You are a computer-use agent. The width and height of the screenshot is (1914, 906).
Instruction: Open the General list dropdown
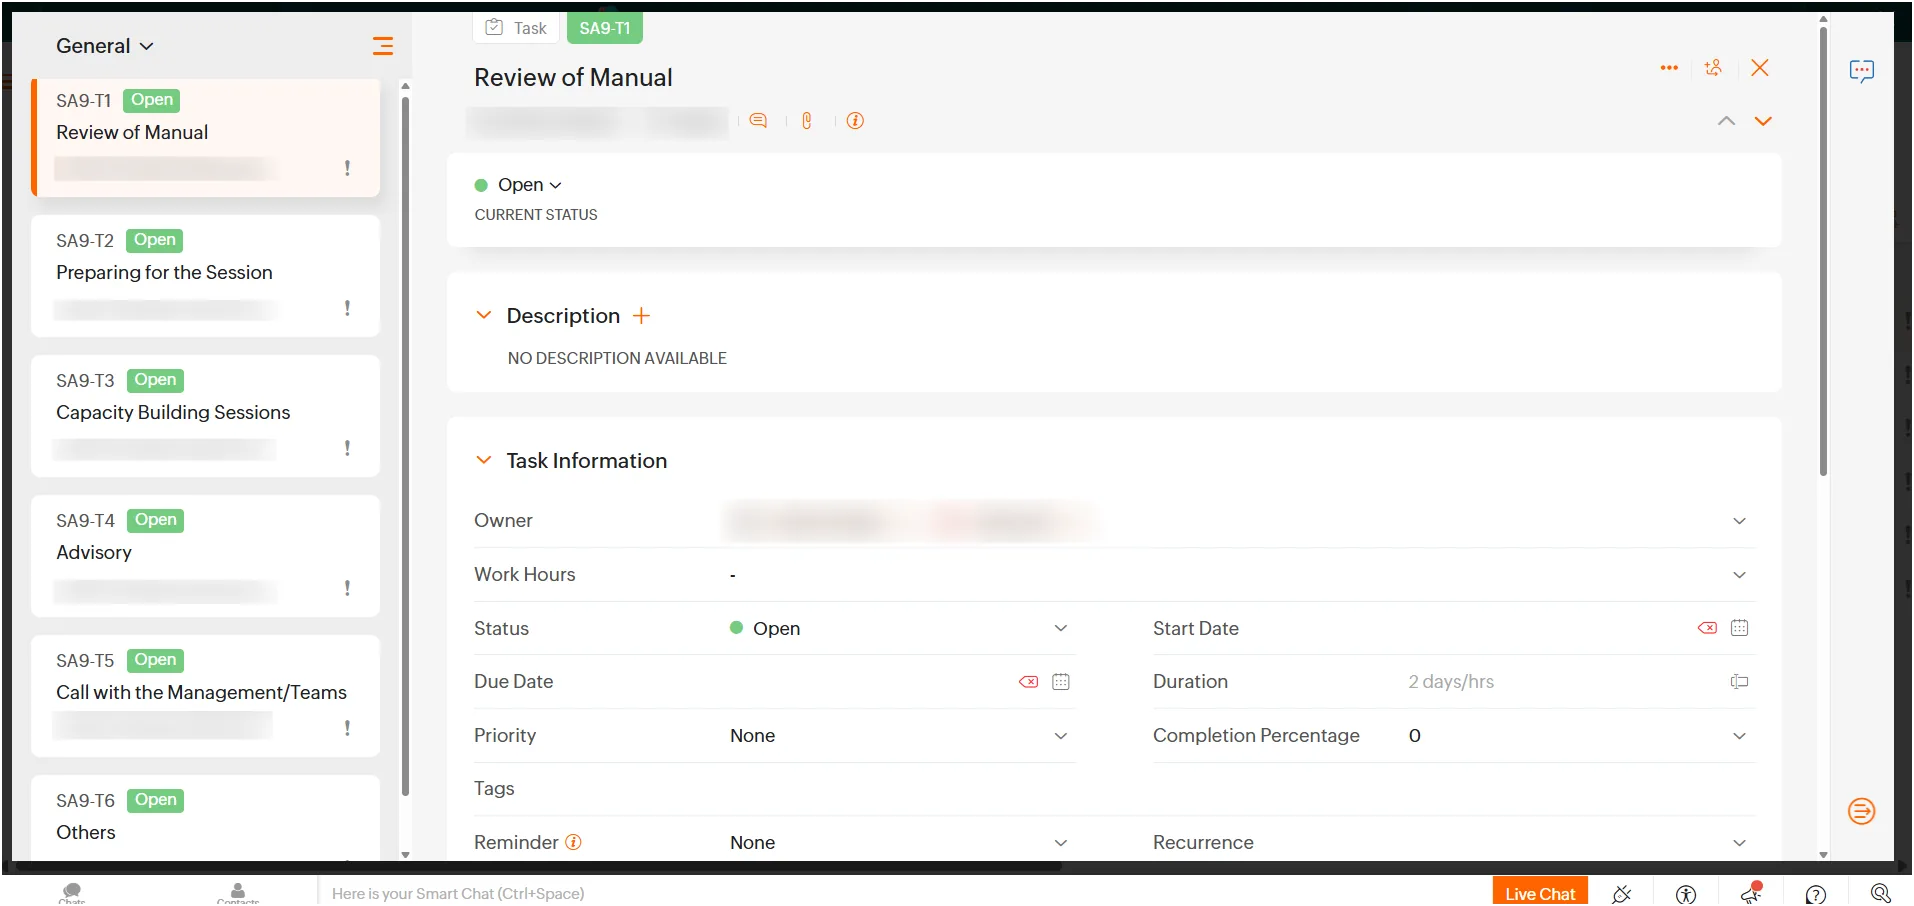(105, 46)
